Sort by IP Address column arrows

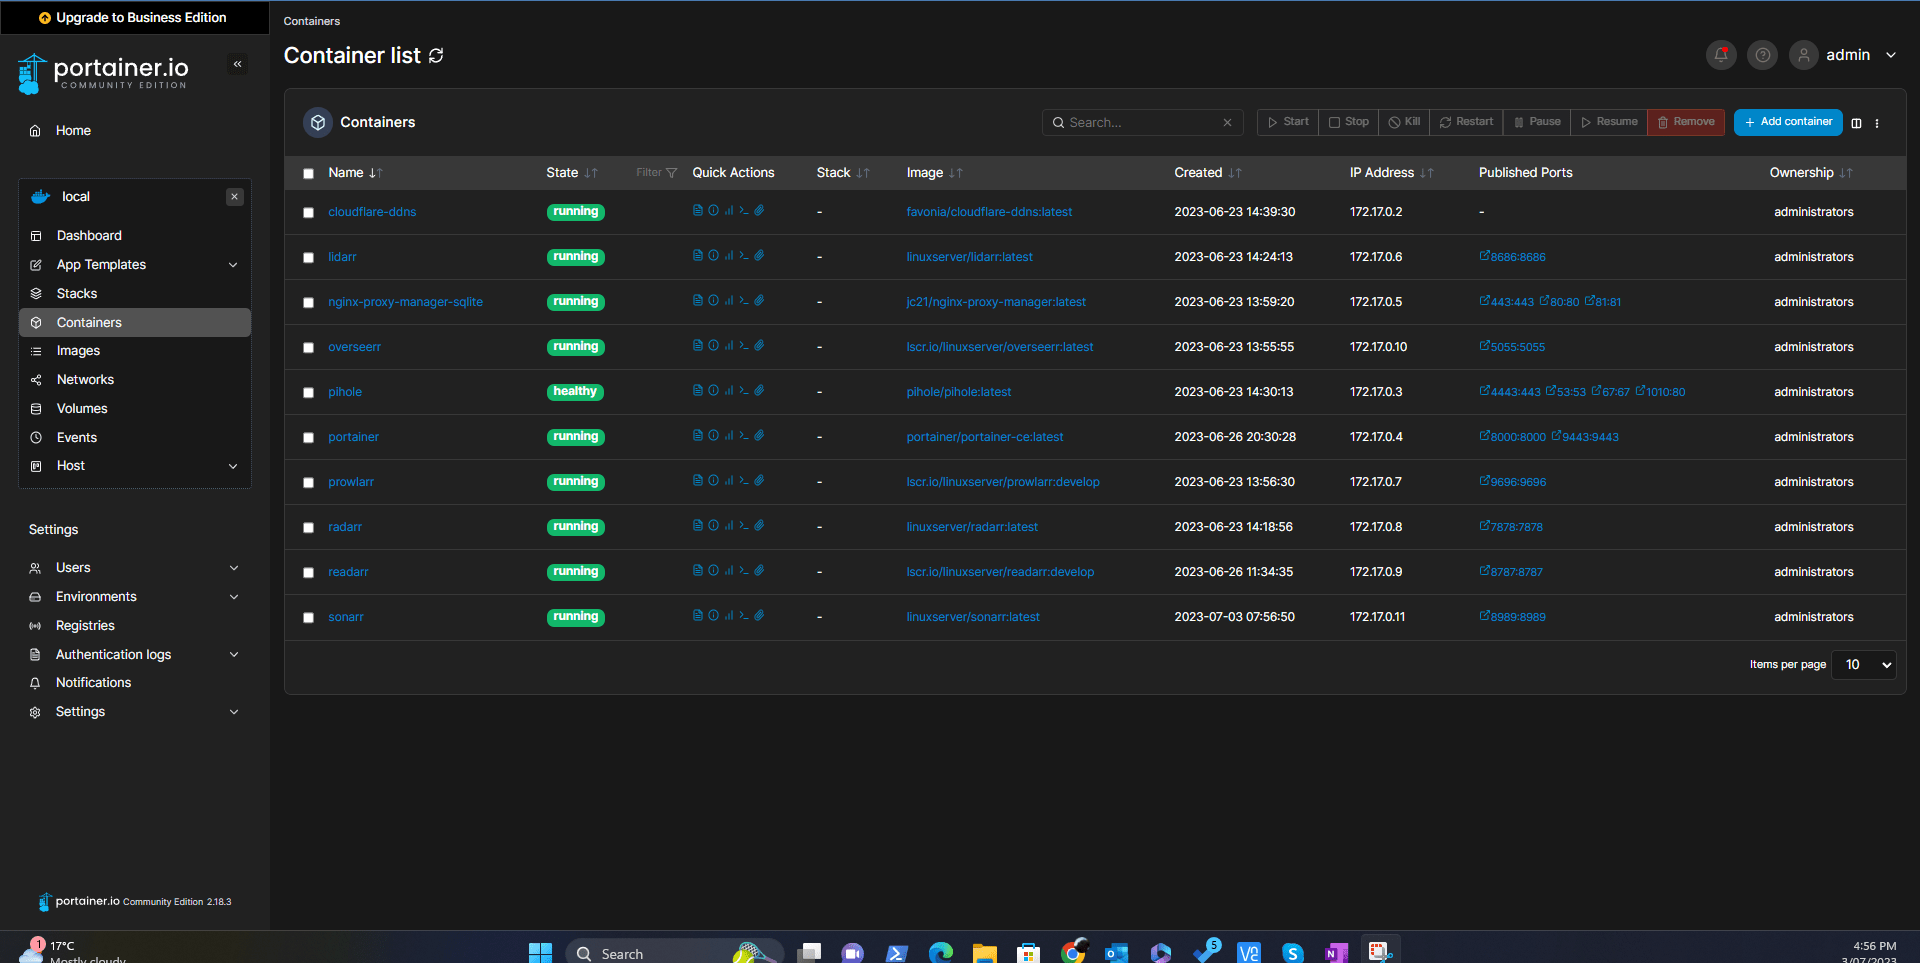coord(1427,173)
